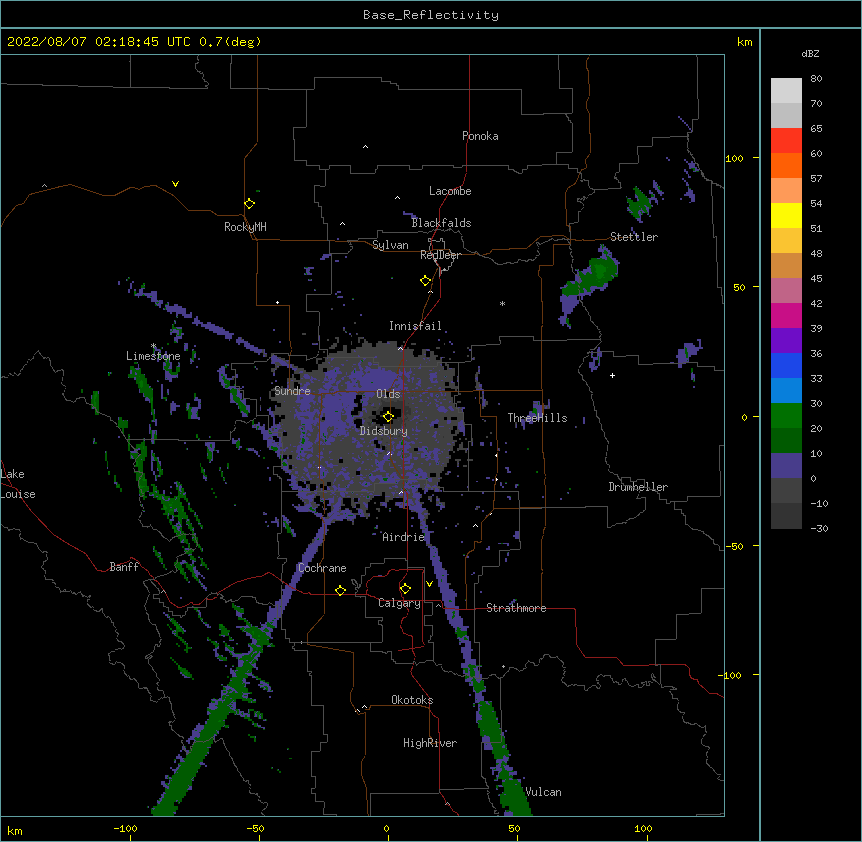Click the Sundre city label

(292, 391)
